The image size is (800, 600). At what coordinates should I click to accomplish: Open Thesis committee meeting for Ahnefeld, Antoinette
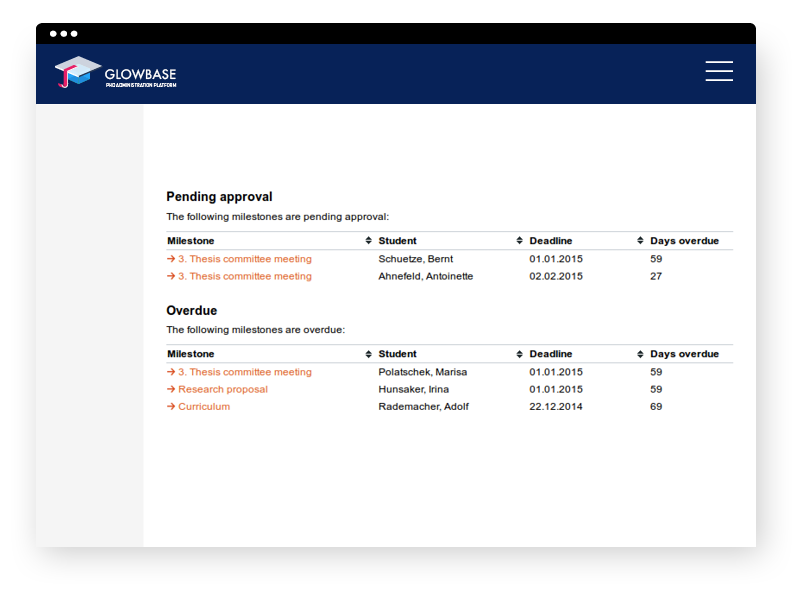coord(239,276)
